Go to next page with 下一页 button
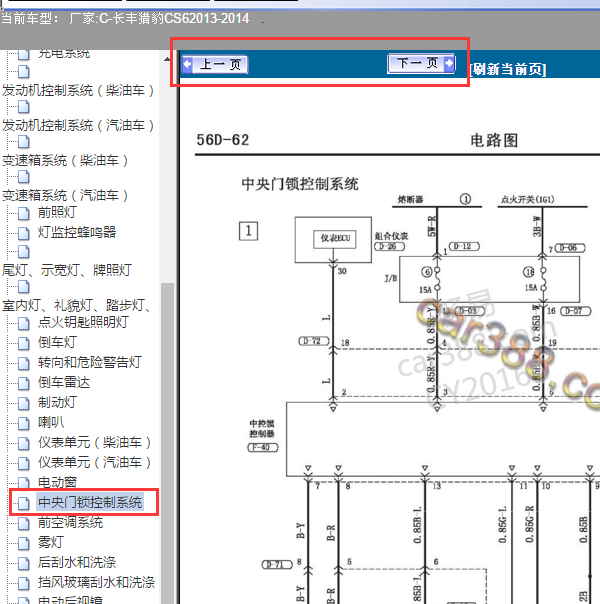Screen dimensions: 600x604 click(x=422, y=63)
